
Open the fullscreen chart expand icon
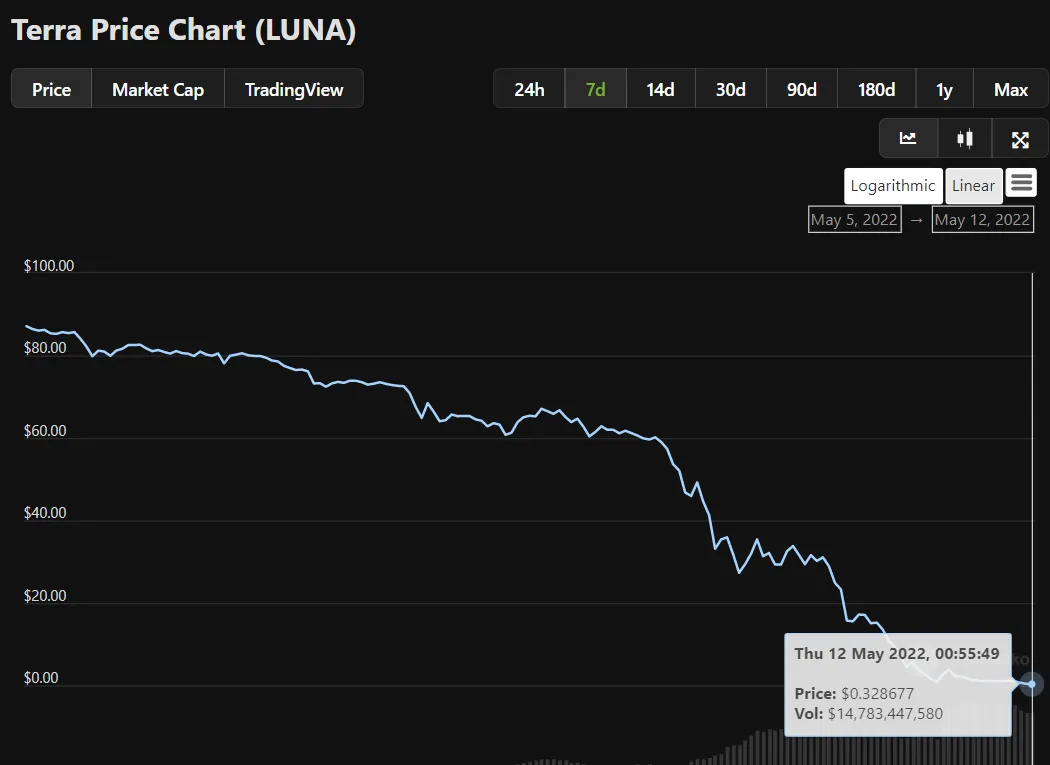coord(1020,139)
